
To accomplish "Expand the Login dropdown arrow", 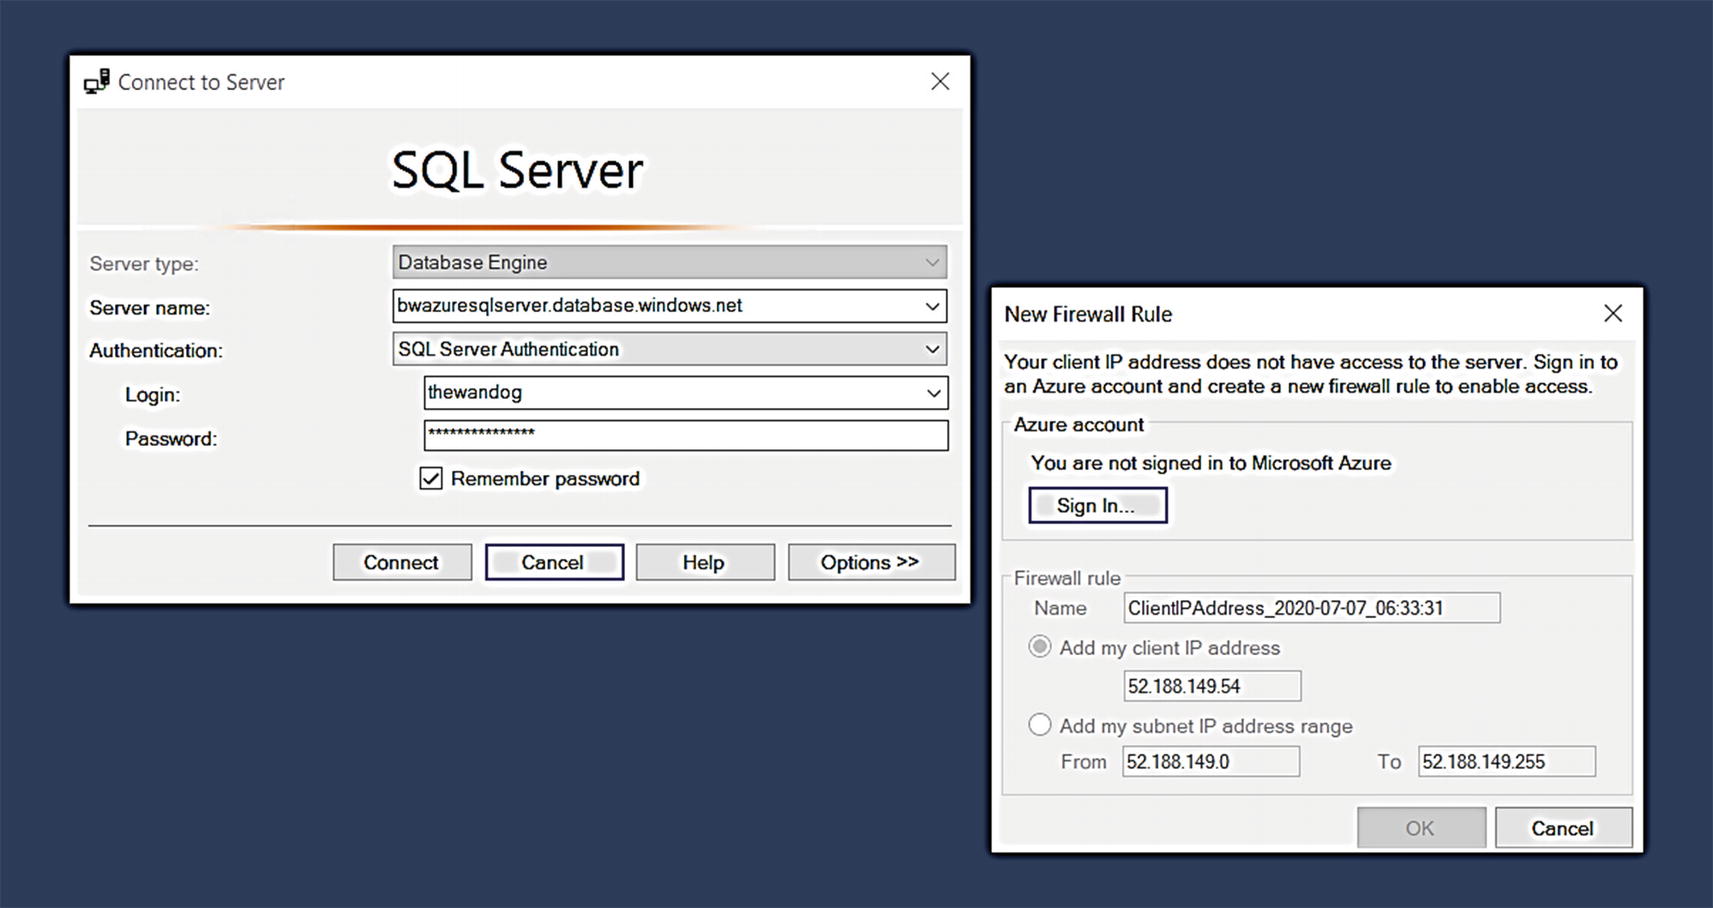I will pyautogui.click(x=933, y=393).
